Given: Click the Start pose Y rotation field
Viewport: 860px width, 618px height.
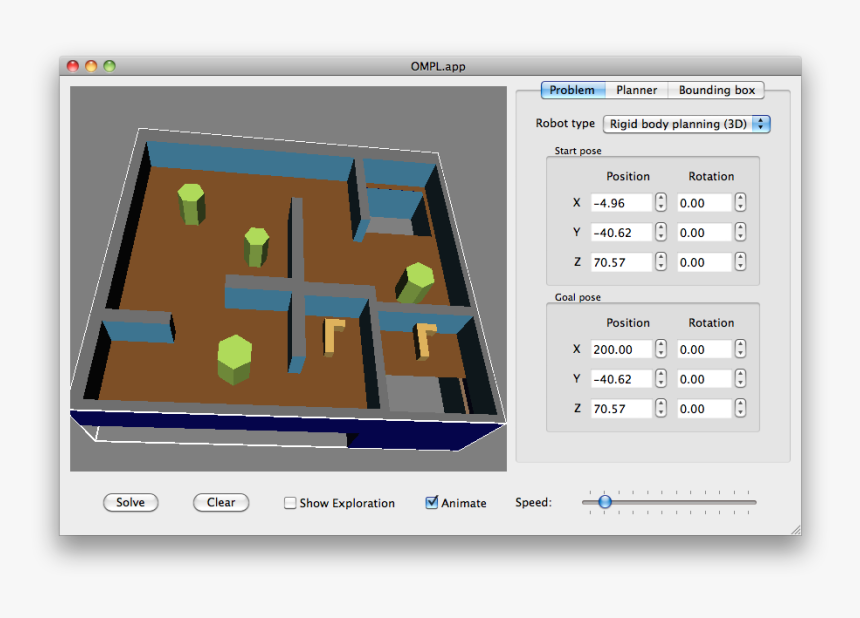Looking at the screenshot, I should pos(704,233).
